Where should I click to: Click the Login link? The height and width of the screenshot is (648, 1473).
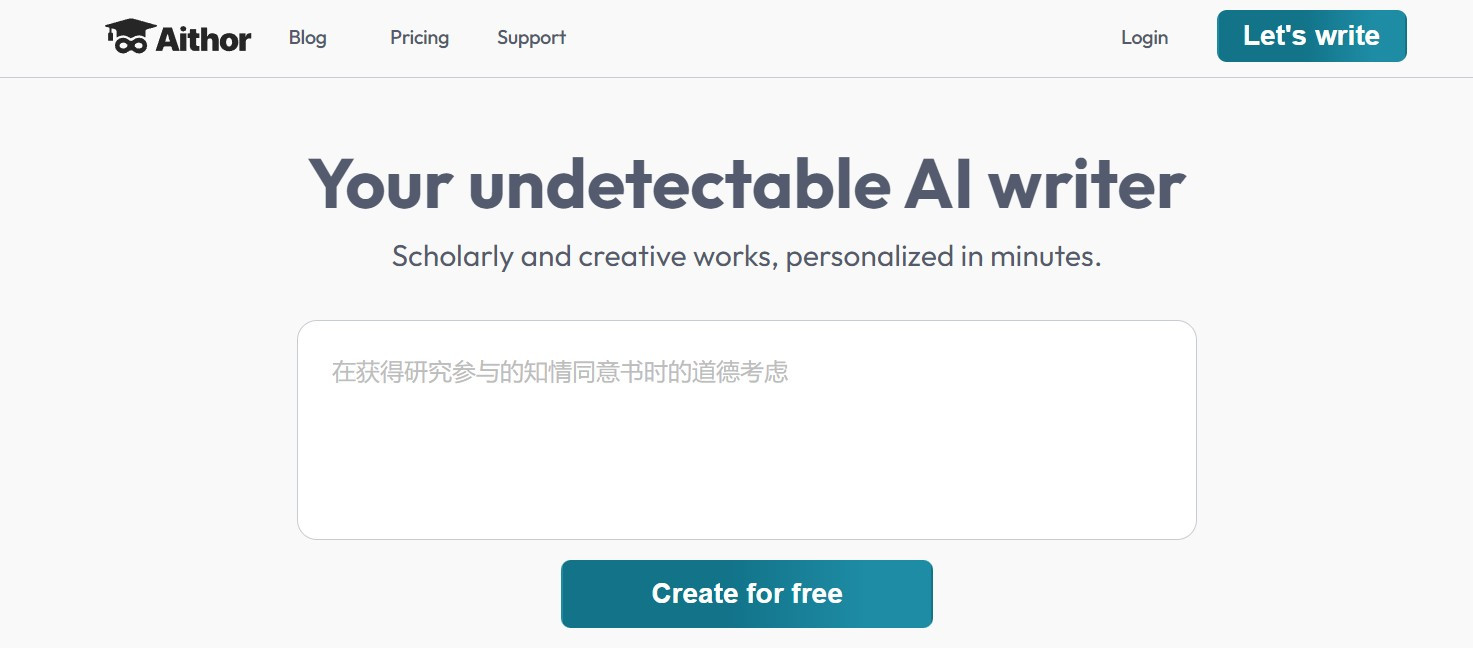1144,38
